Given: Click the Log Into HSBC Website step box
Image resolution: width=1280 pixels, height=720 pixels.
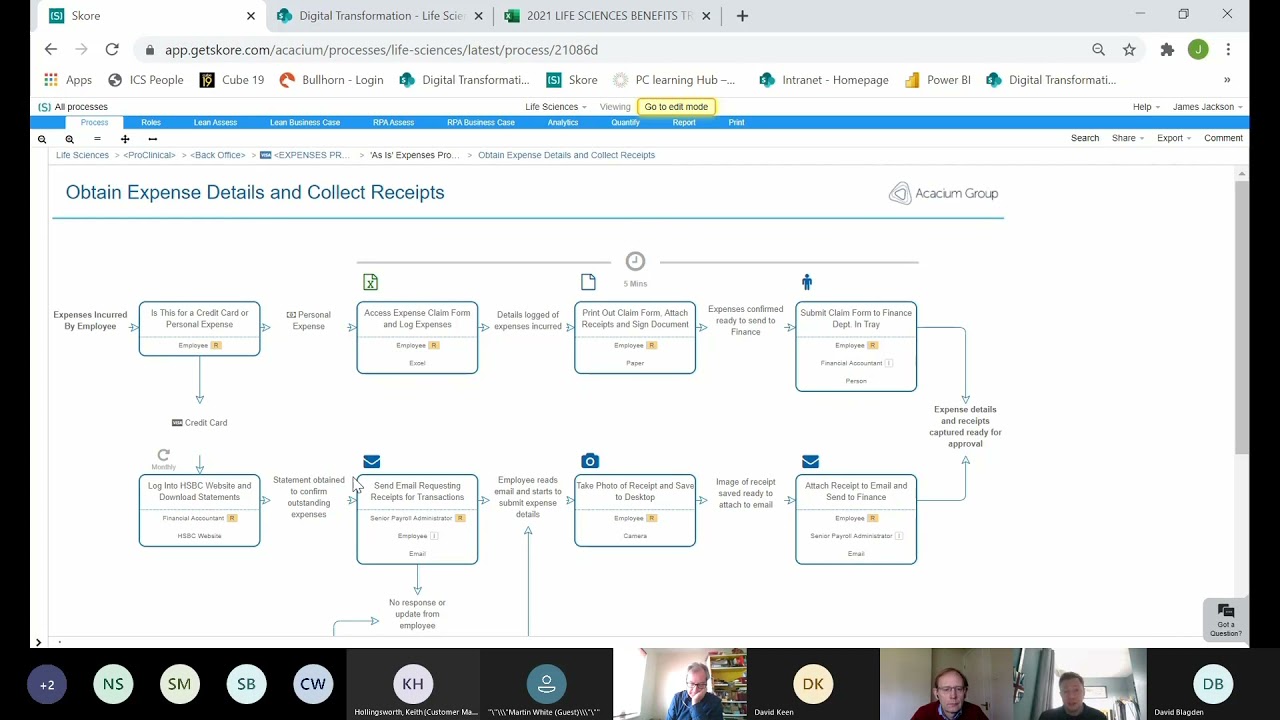Looking at the screenshot, I should (x=200, y=511).
